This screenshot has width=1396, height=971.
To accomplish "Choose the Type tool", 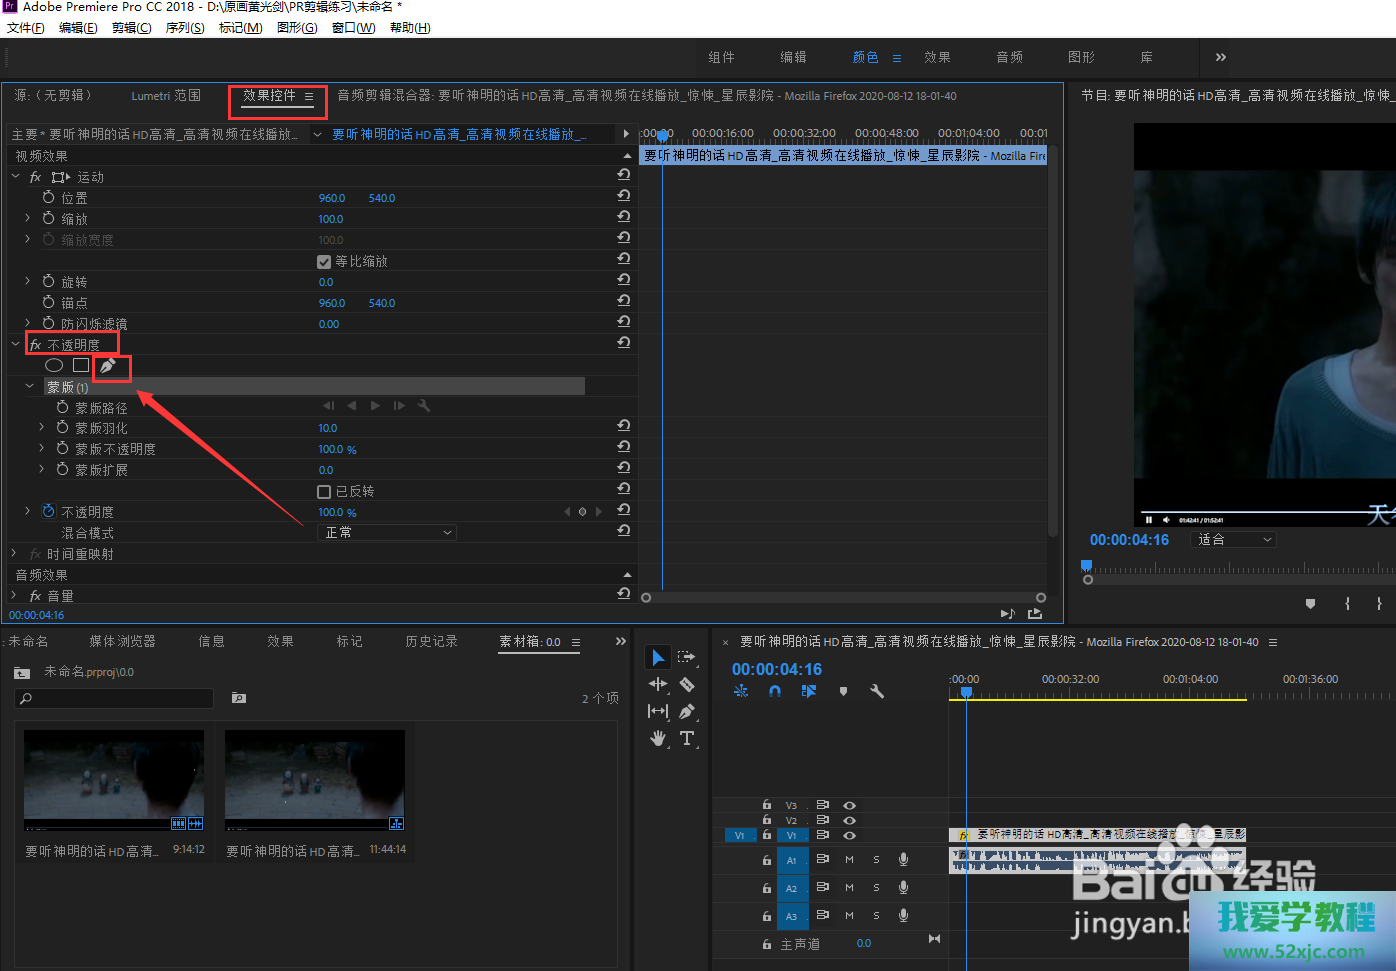I will click(687, 739).
